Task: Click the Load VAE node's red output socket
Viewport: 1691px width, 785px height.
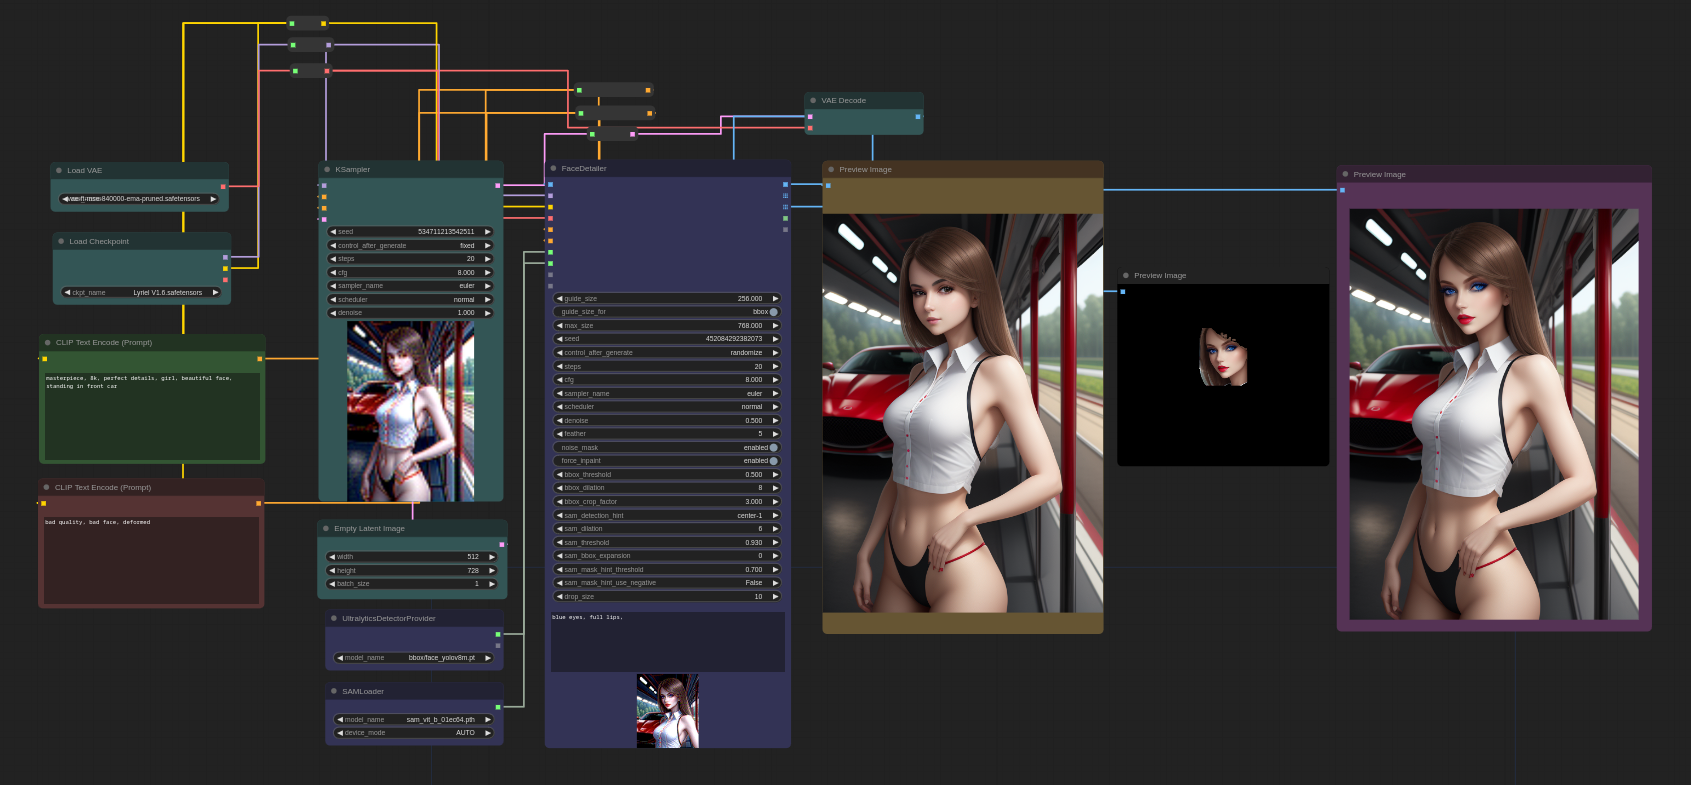Action: 223,186
